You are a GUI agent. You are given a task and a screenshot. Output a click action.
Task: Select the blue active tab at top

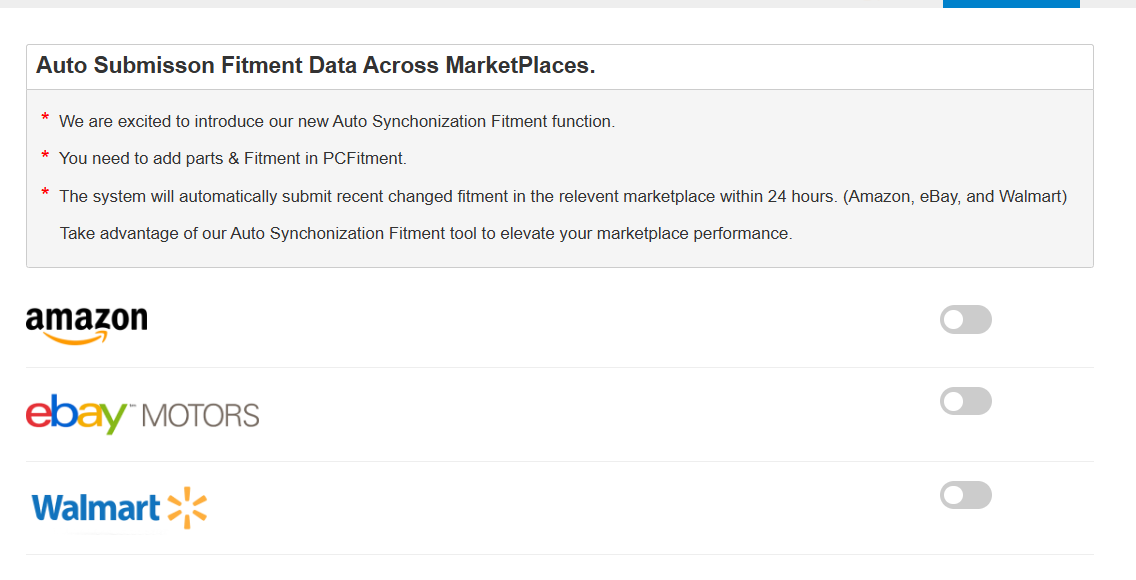click(x=1010, y=4)
